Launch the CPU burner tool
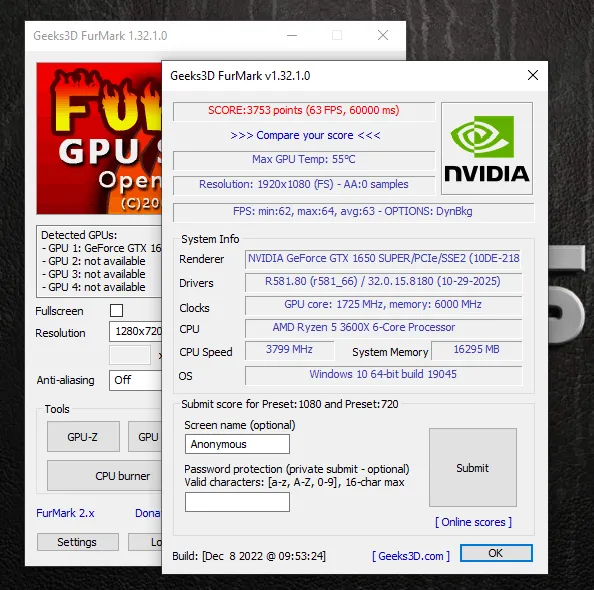Viewport: 594px width, 590px height. [x=105, y=476]
